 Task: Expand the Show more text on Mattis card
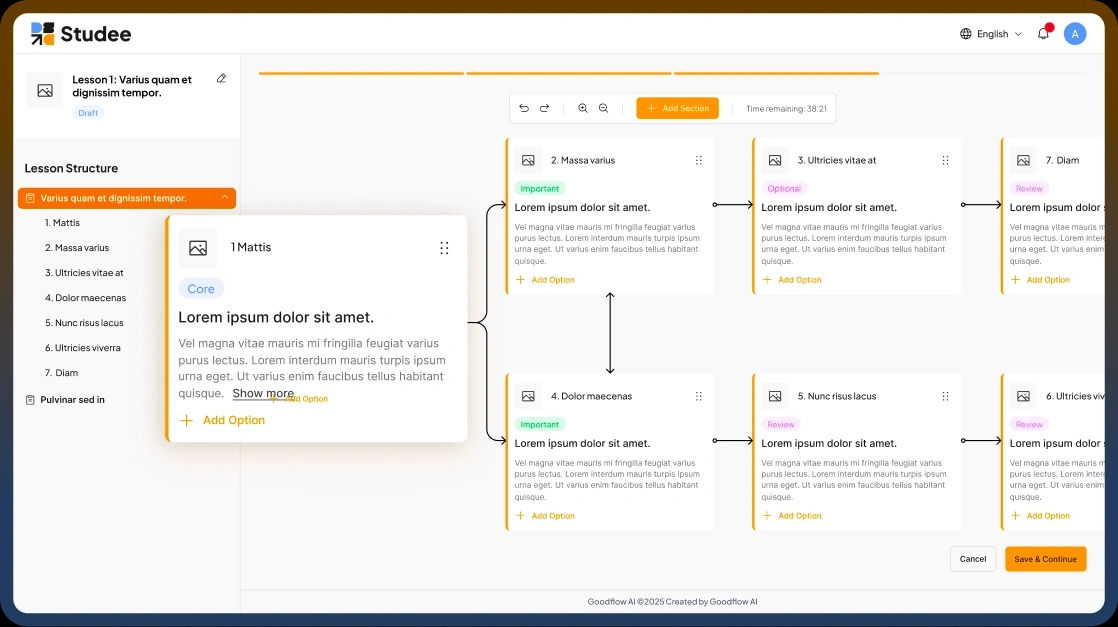263,394
